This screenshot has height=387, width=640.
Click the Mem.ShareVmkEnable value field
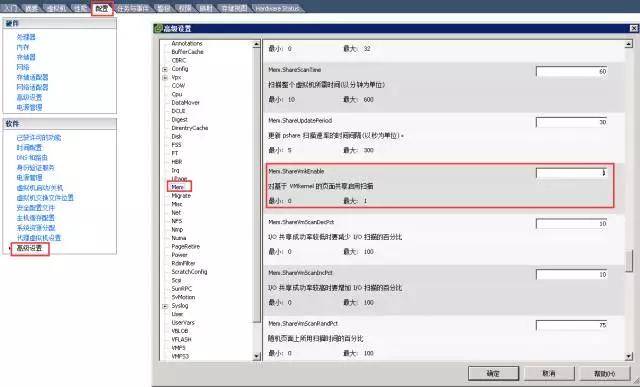571,173
